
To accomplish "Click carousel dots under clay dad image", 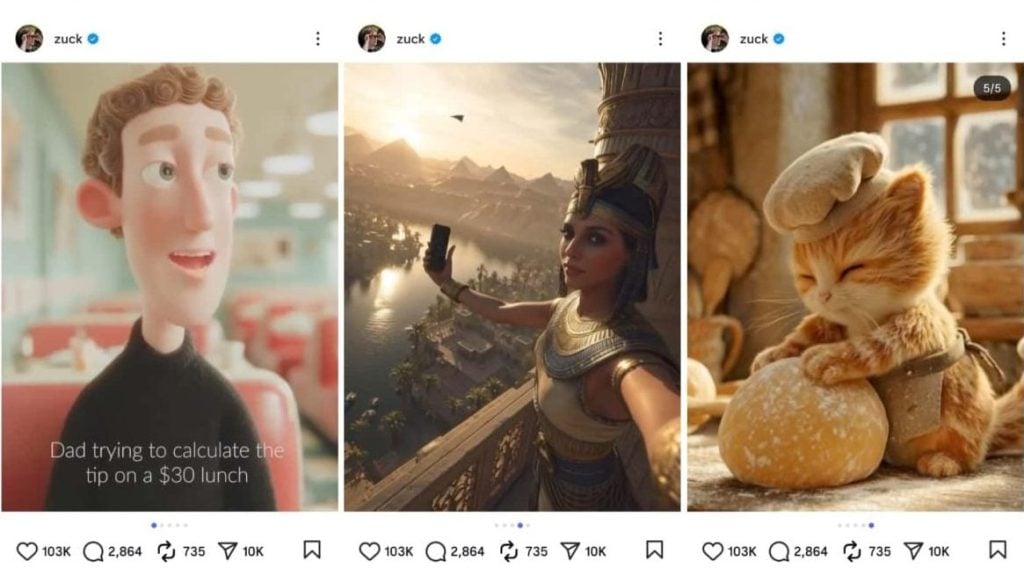I will [169, 524].
